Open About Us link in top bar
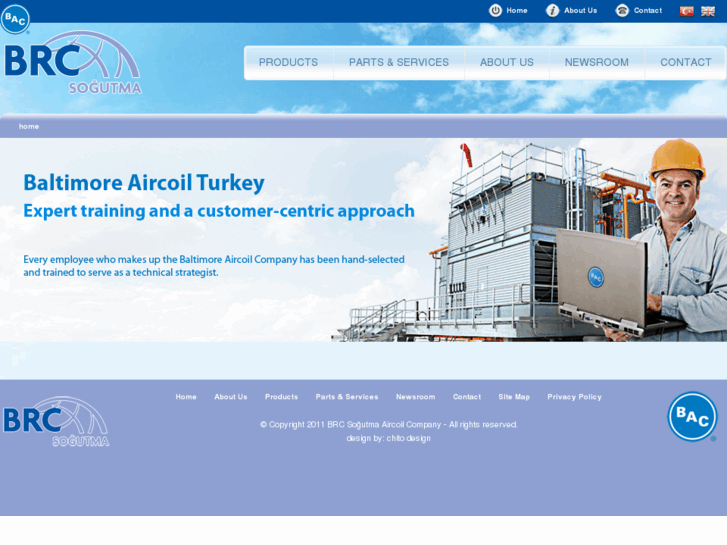 580,10
